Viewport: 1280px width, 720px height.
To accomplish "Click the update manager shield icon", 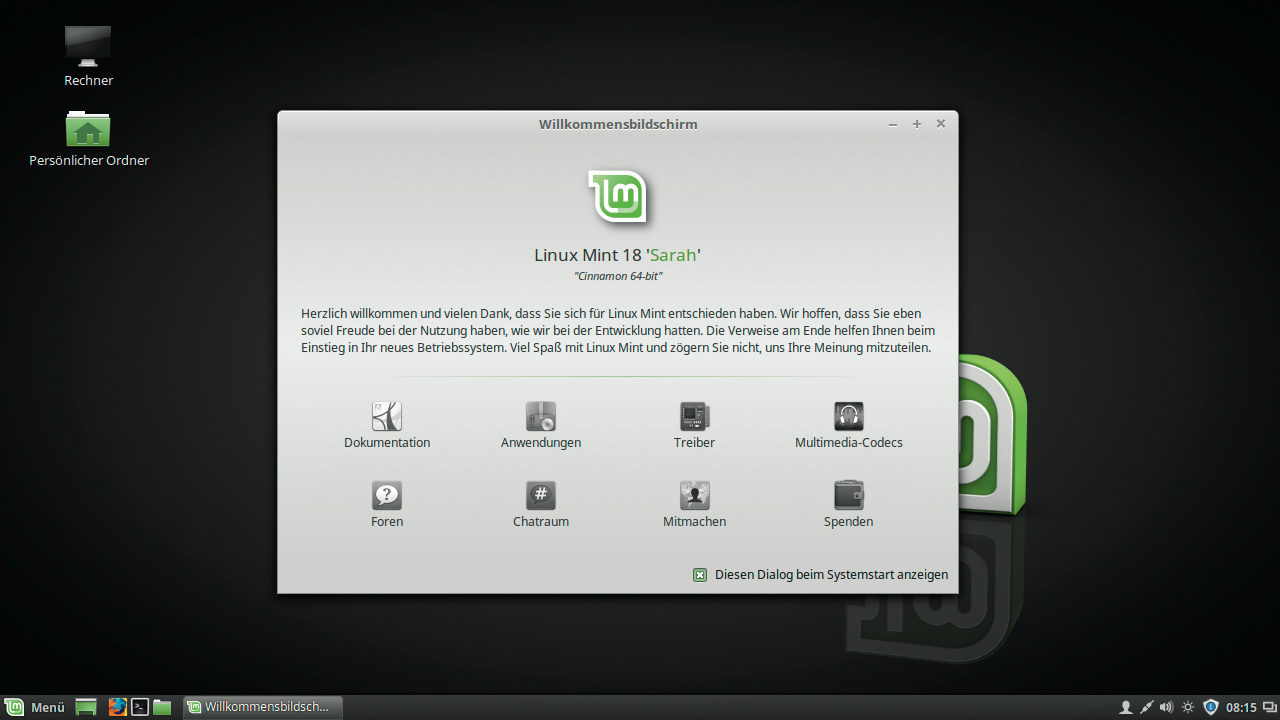I will tap(1210, 707).
